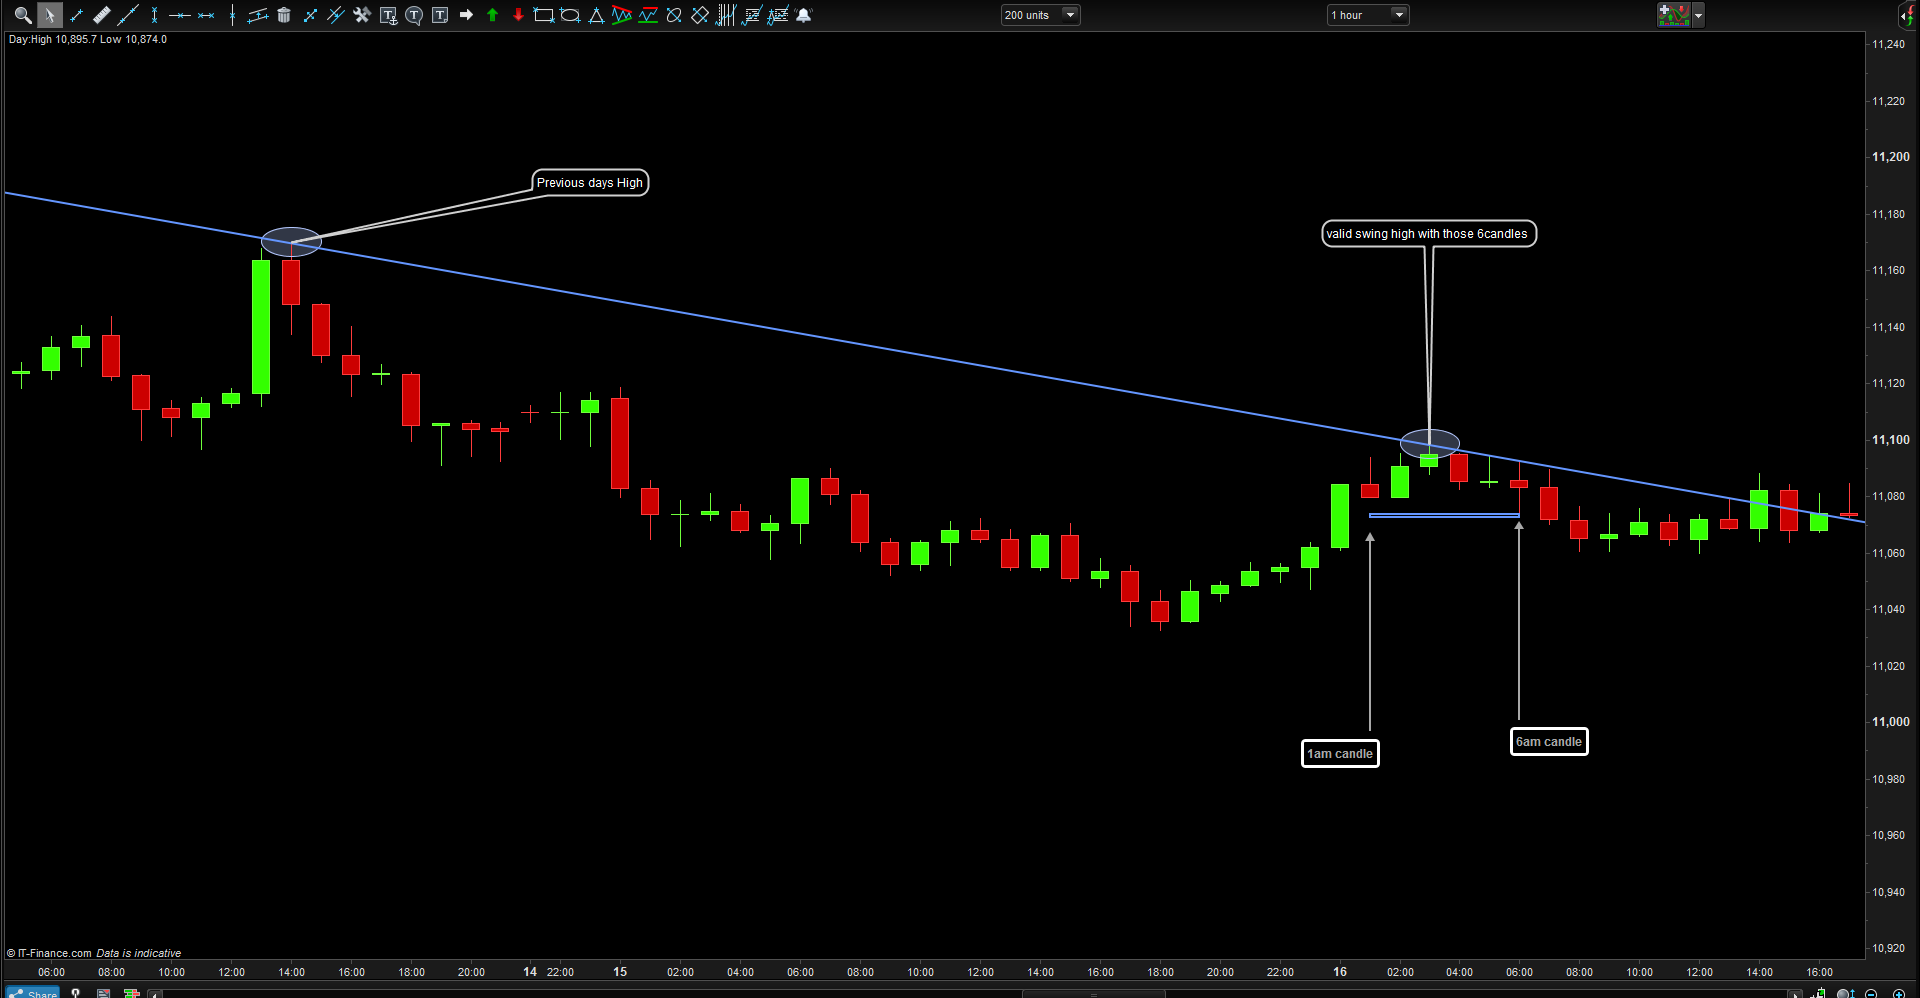This screenshot has width=1920, height=998.
Task: Choose the speech bubble text tool
Action: [x=414, y=15]
